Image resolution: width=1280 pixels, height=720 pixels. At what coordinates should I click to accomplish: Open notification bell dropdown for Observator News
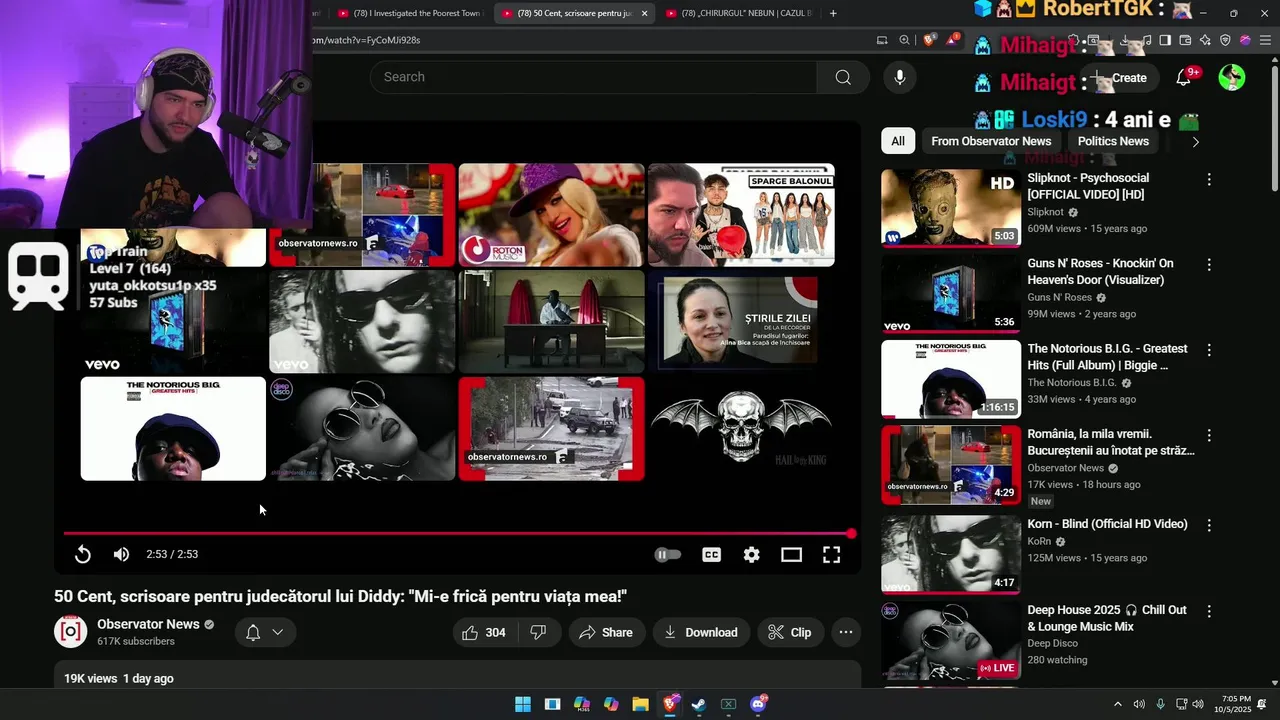click(266, 632)
